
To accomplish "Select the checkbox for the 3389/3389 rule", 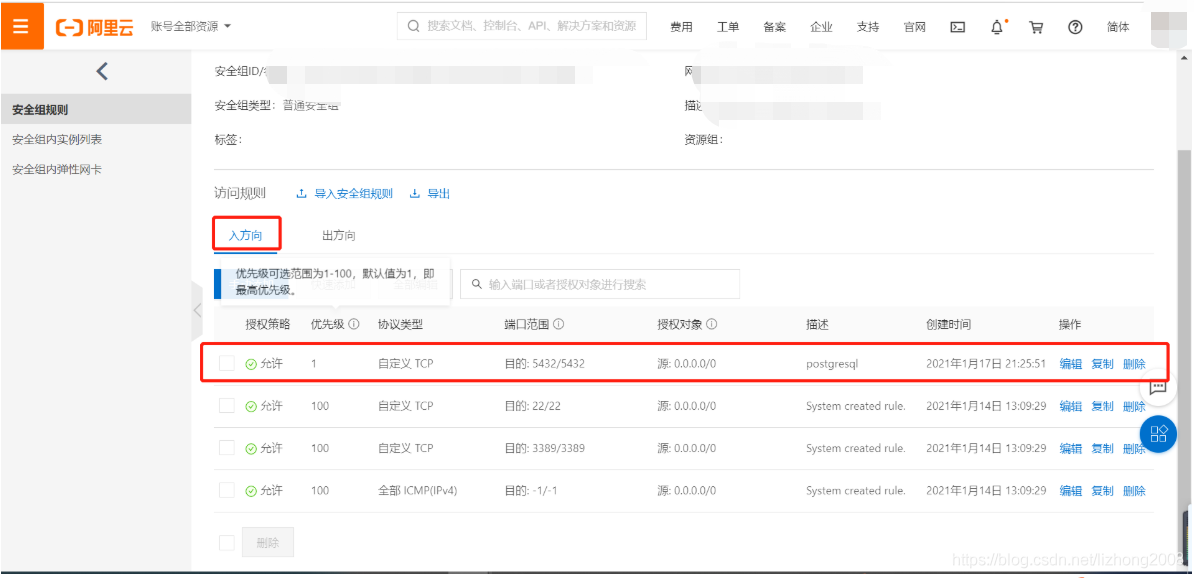I will click(x=227, y=448).
